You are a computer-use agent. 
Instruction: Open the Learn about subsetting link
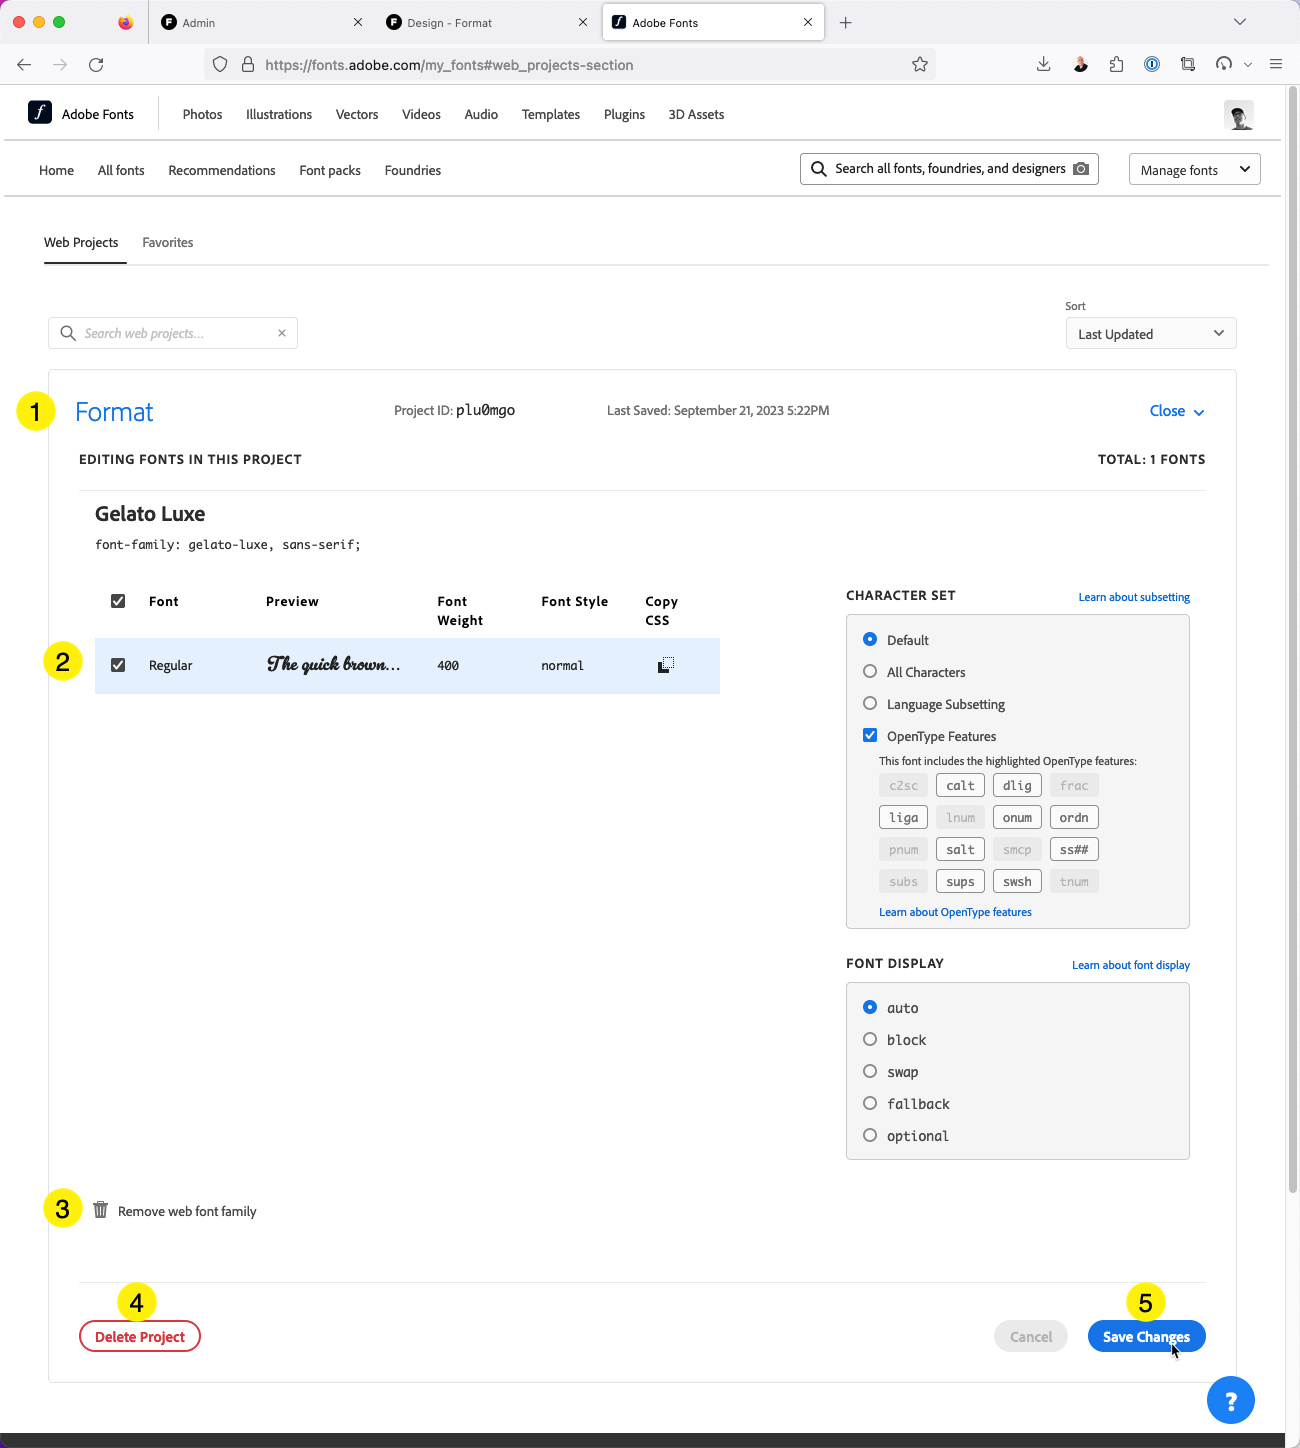[1134, 597]
